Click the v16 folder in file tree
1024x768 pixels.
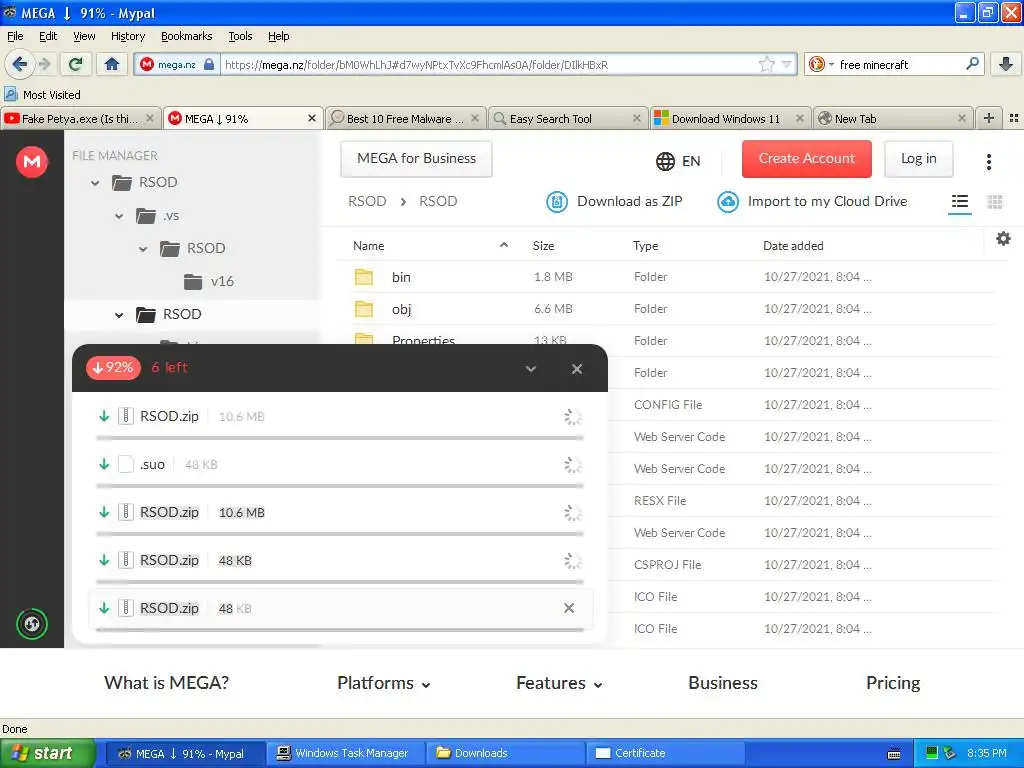[x=209, y=281]
